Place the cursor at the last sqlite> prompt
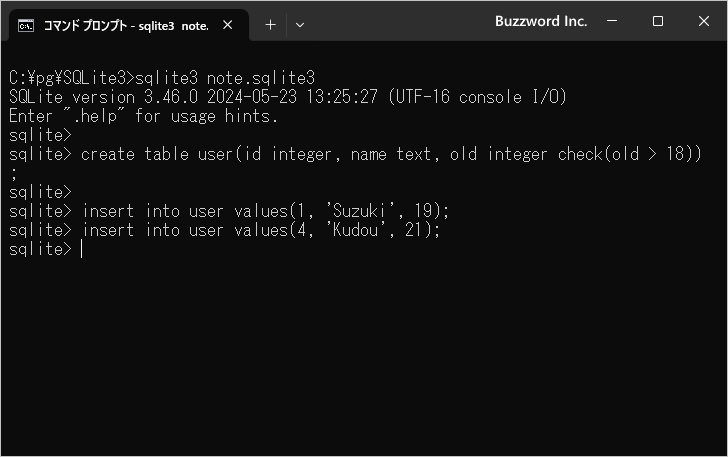This screenshot has height=457, width=728. click(x=81, y=249)
